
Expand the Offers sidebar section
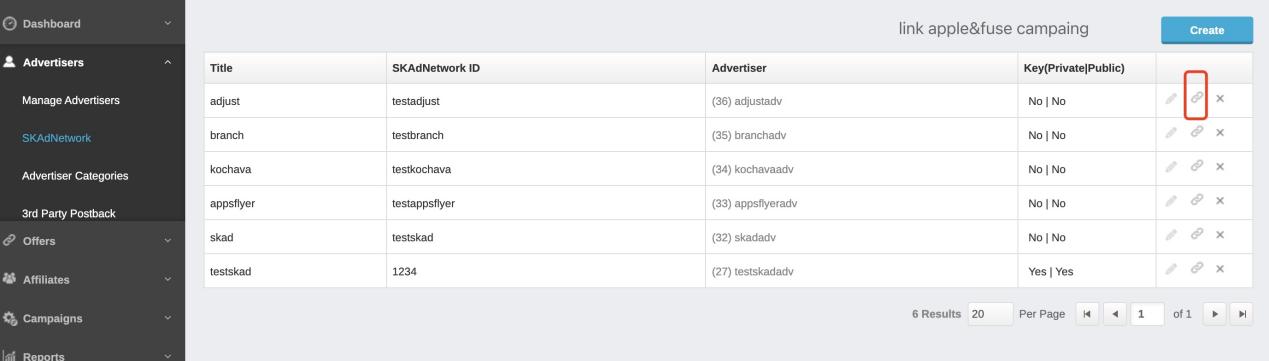click(x=92, y=240)
